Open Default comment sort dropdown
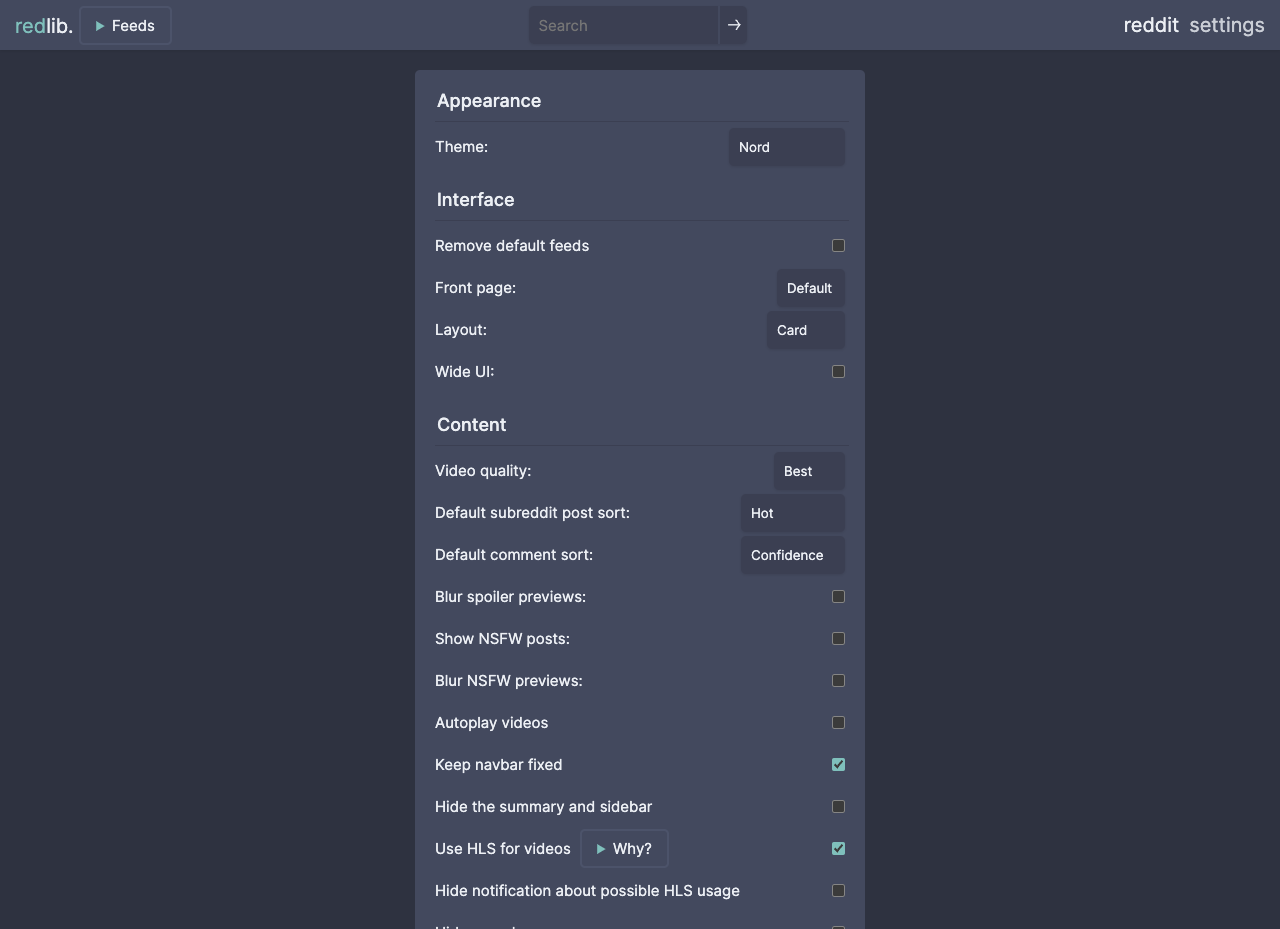This screenshot has height=929, width=1280. pyautogui.click(x=793, y=555)
